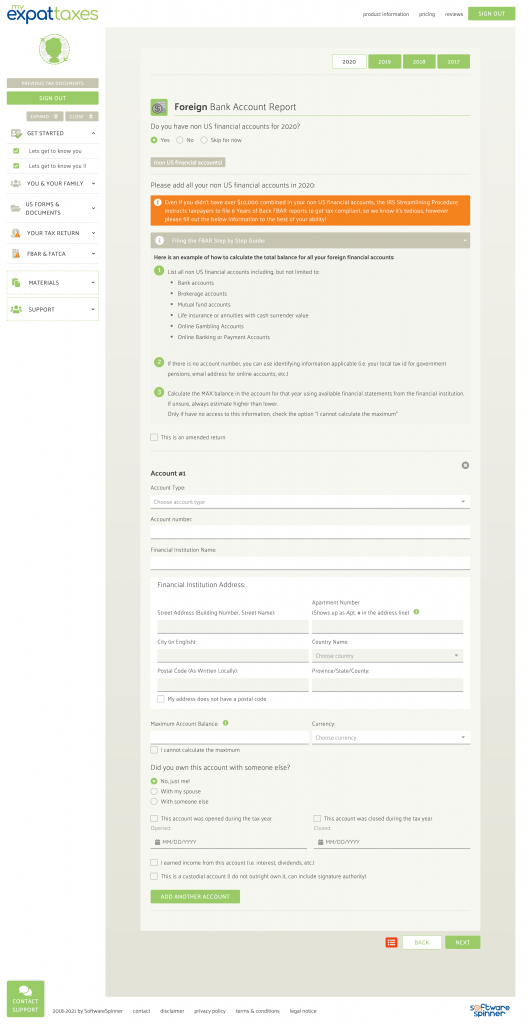Expand the FBAR & FATCA sidebar section
529x1024 pixels.
click(53, 253)
